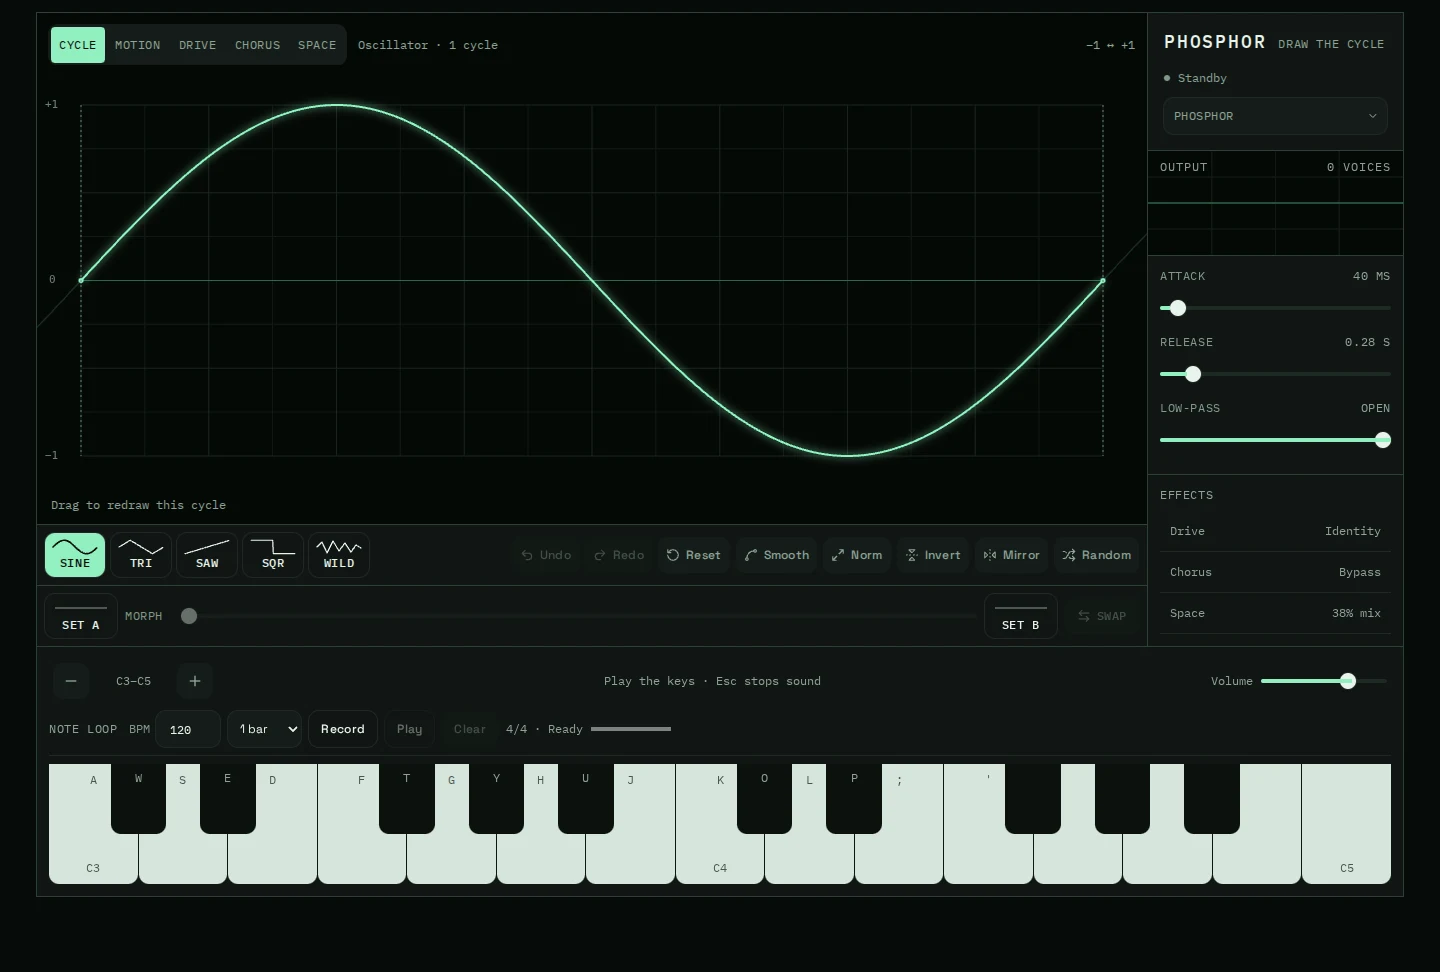This screenshot has height=972, width=1440.
Task: Apply Smooth to the waveform
Action: pyautogui.click(x=777, y=555)
